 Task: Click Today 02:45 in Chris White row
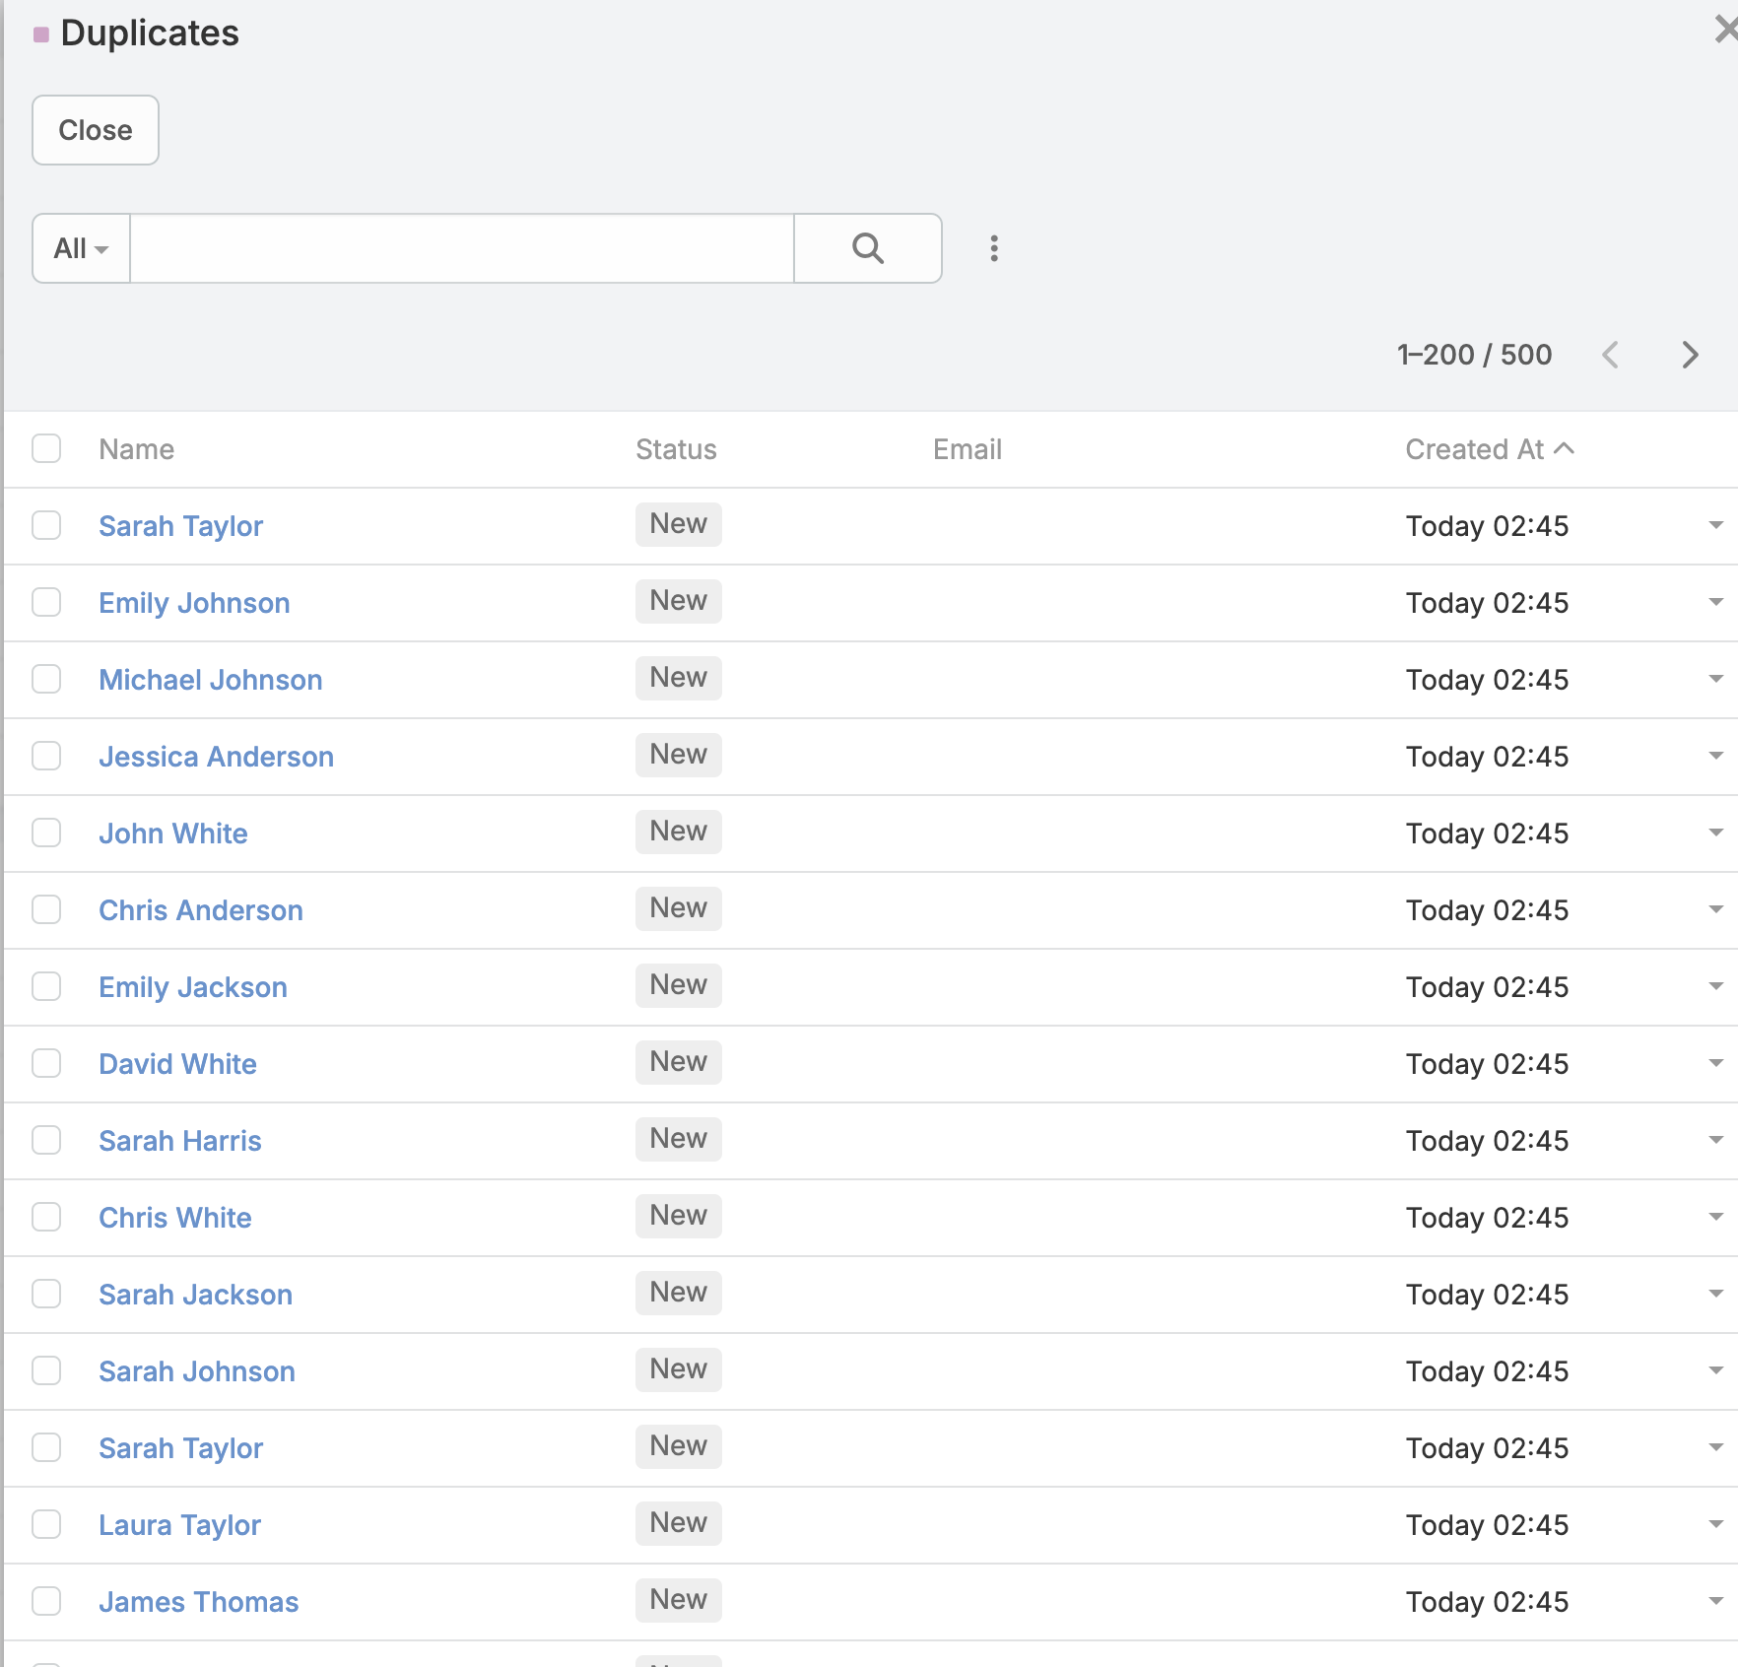coord(1487,1218)
